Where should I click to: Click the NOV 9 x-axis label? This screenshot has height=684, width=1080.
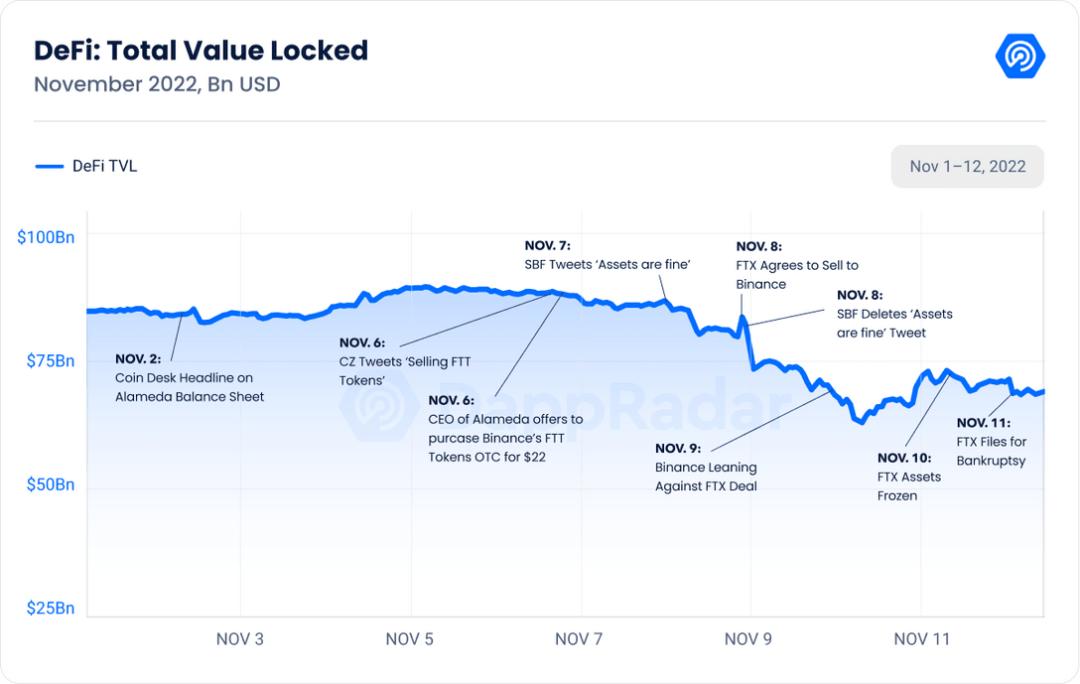point(748,639)
